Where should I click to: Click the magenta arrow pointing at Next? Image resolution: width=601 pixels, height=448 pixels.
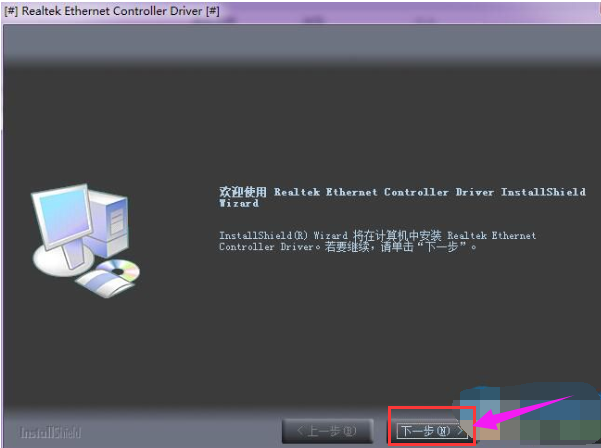point(530,418)
